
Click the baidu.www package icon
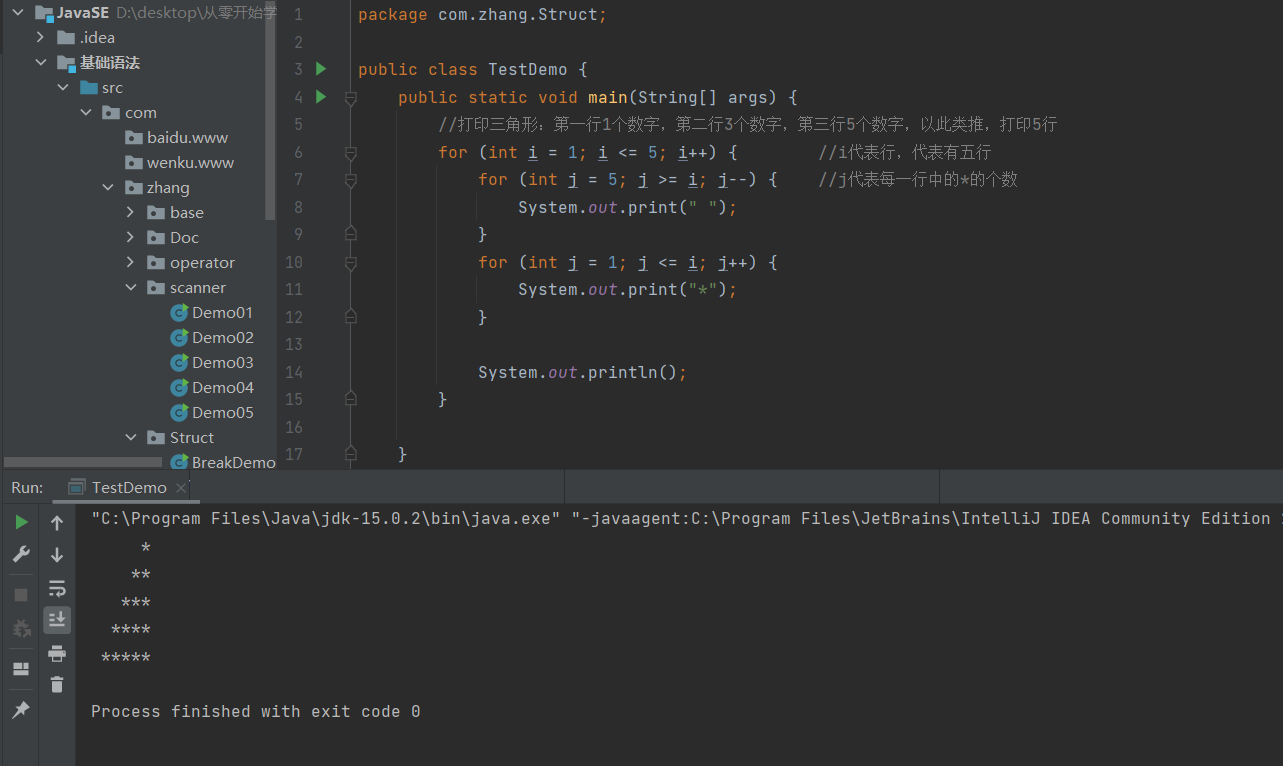pos(134,137)
